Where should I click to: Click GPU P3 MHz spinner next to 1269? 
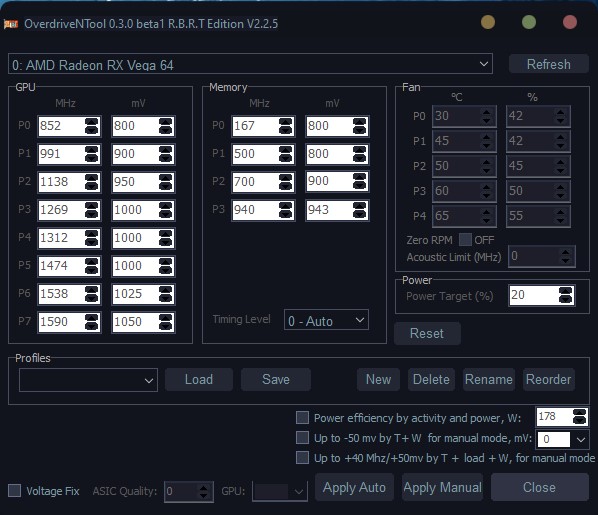tap(92, 210)
